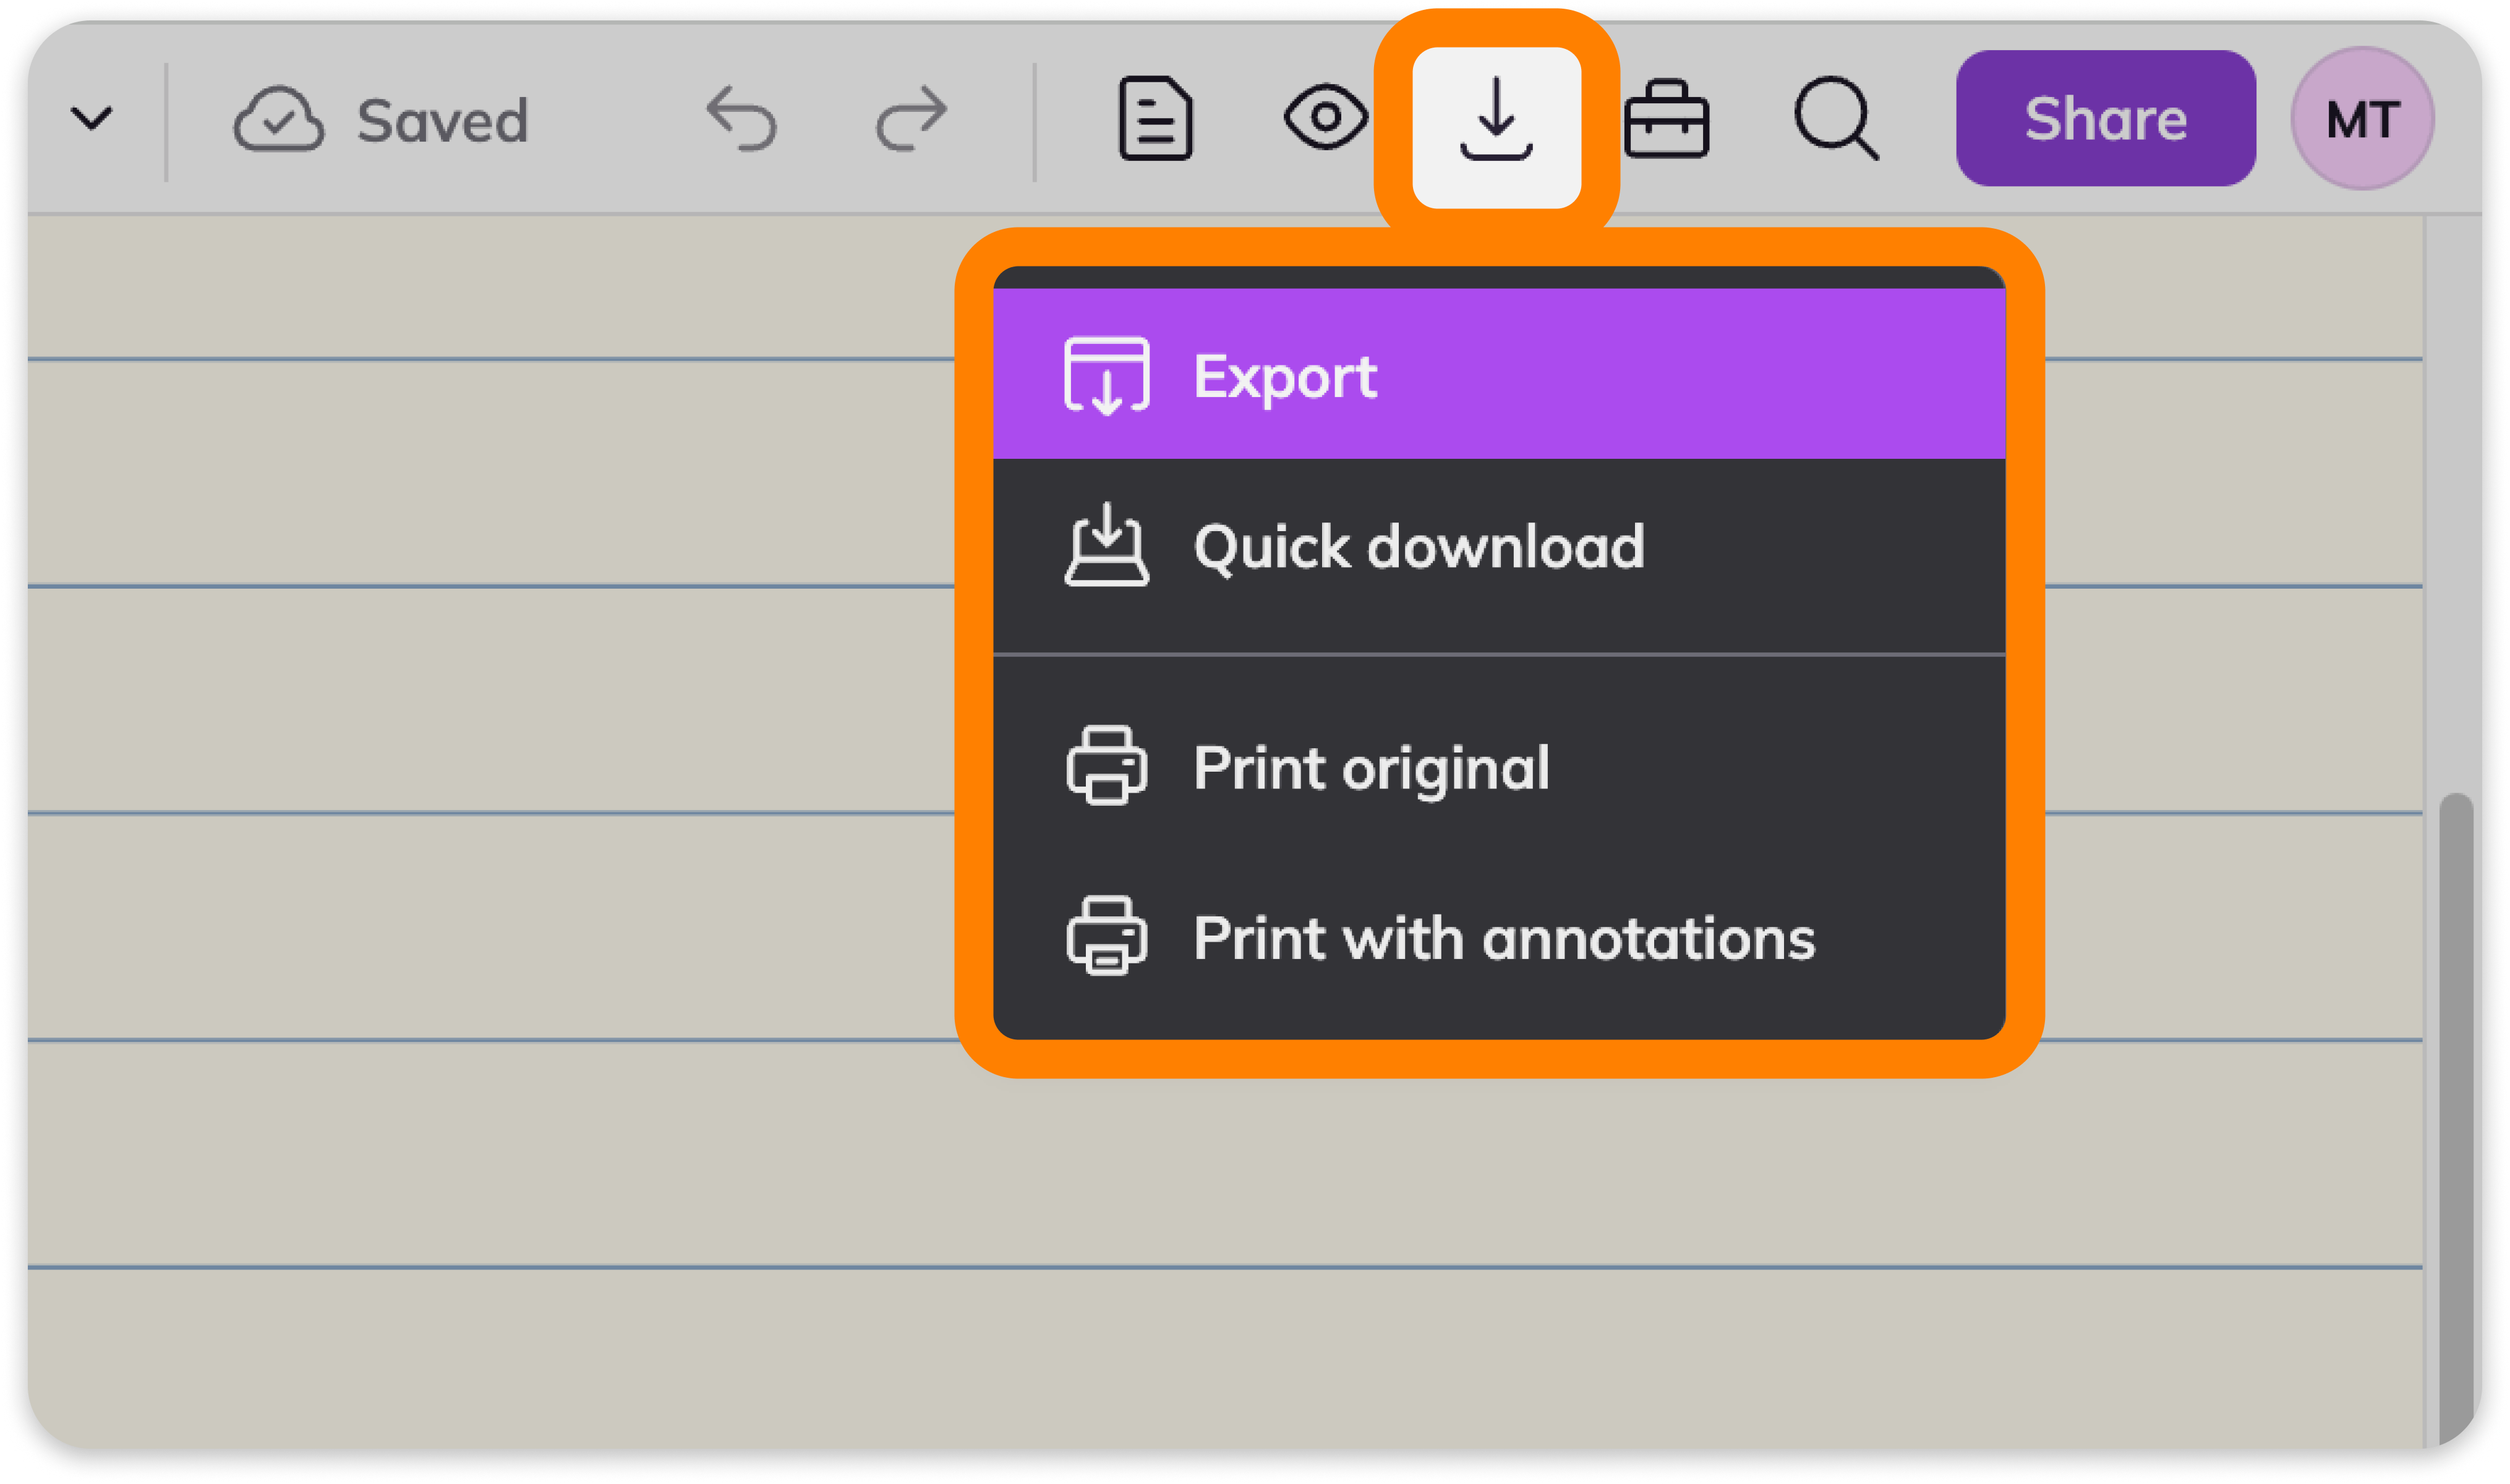2510x1484 pixels.
Task: Click the vertical scrollbar thumb
Action: (2456, 1118)
